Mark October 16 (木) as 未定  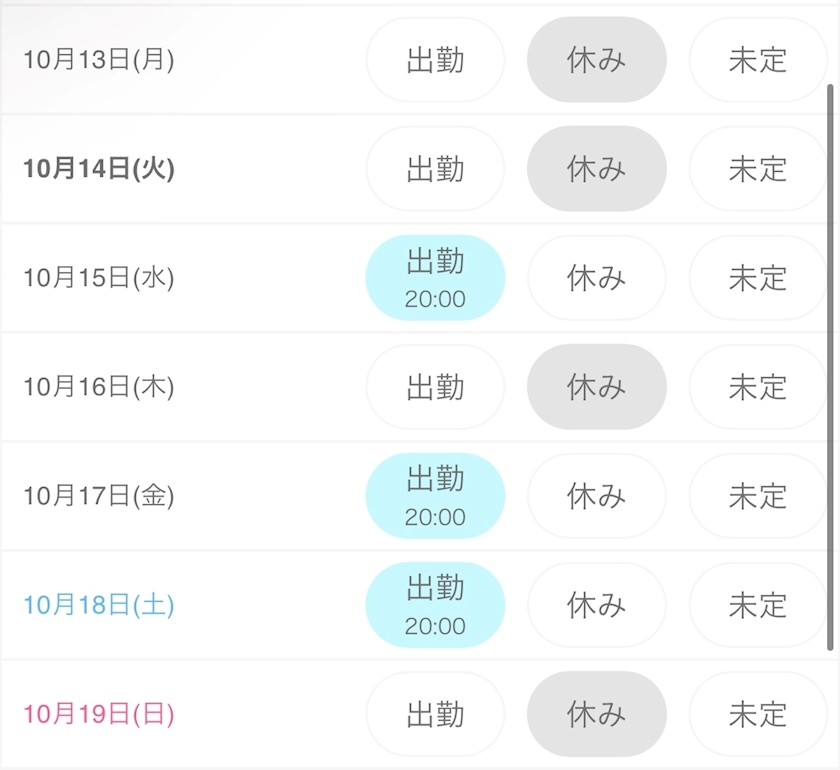(757, 387)
